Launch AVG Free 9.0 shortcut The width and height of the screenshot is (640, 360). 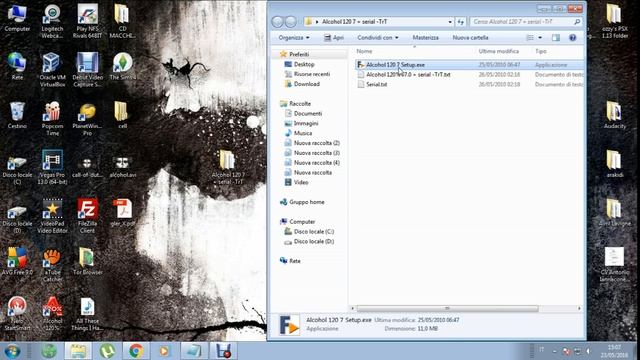pos(17,261)
